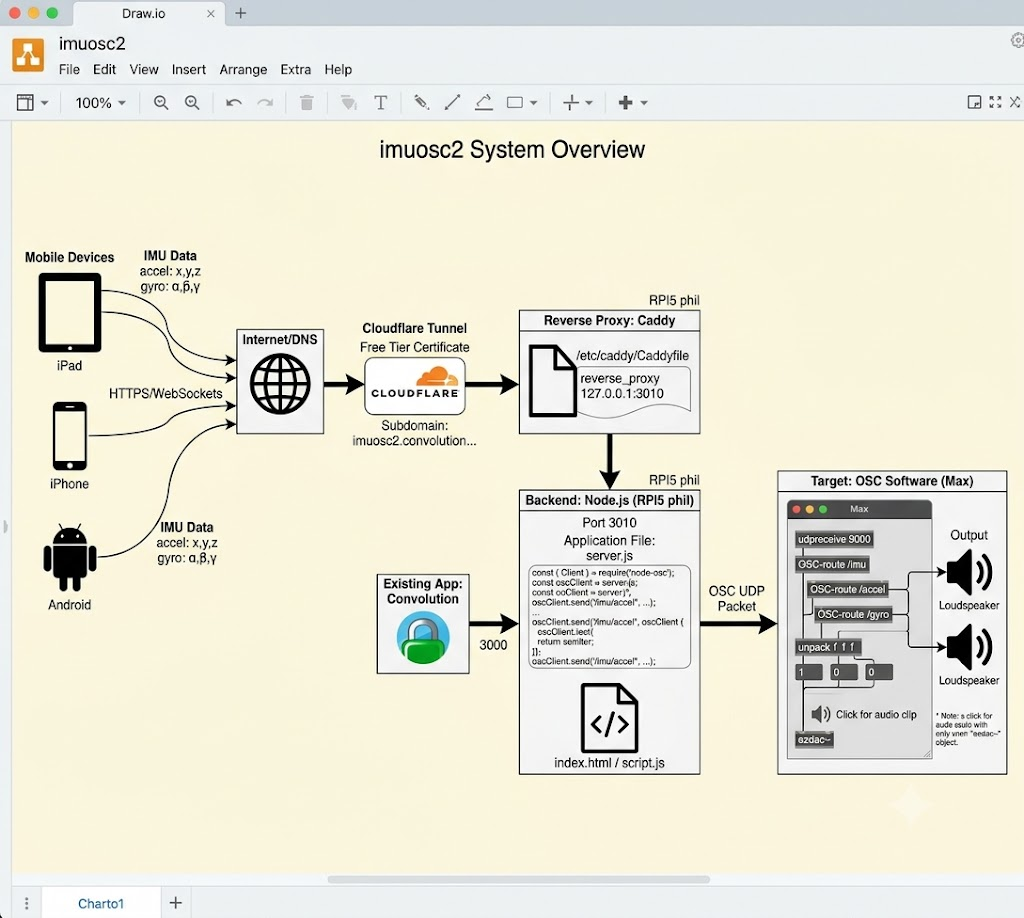The height and width of the screenshot is (918, 1024).
Task: Click 'Target: OSC Software (Max)' header
Action: coord(892,481)
